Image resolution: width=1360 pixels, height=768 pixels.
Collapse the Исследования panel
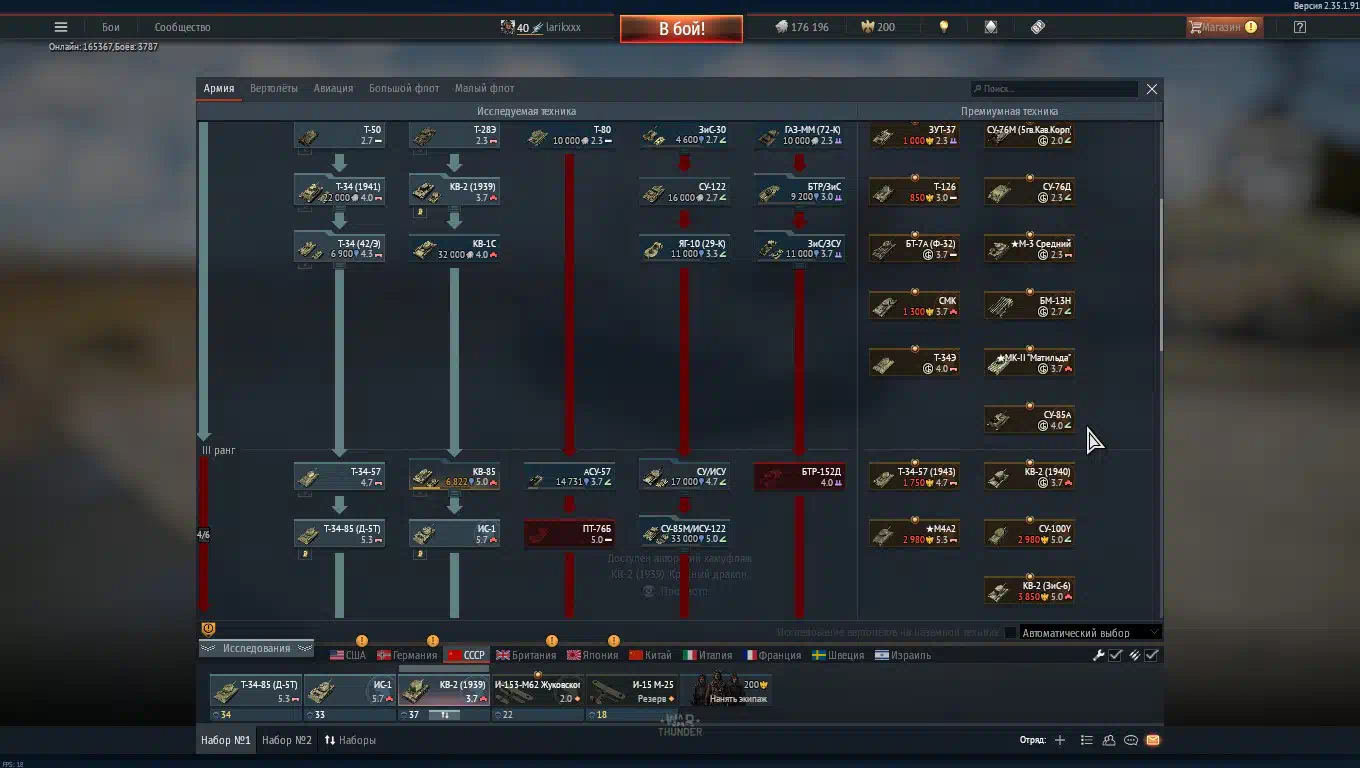point(256,648)
